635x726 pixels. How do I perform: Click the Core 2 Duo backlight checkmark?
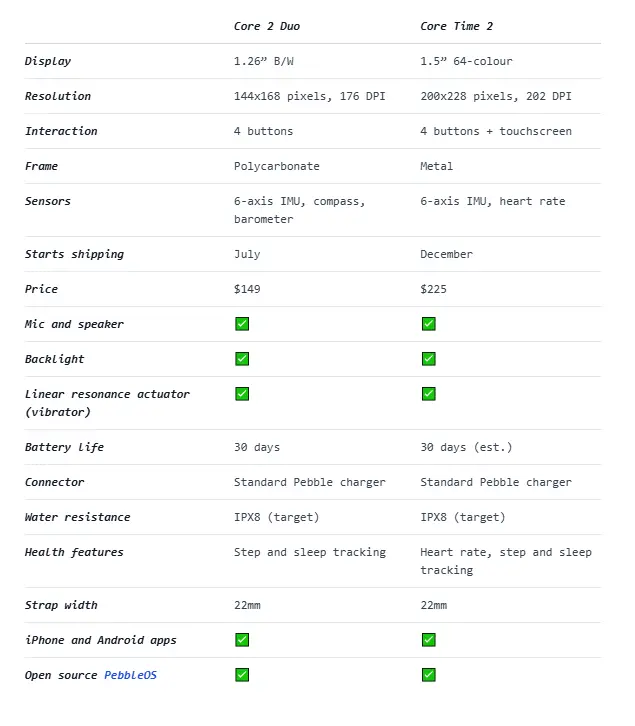[242, 359]
